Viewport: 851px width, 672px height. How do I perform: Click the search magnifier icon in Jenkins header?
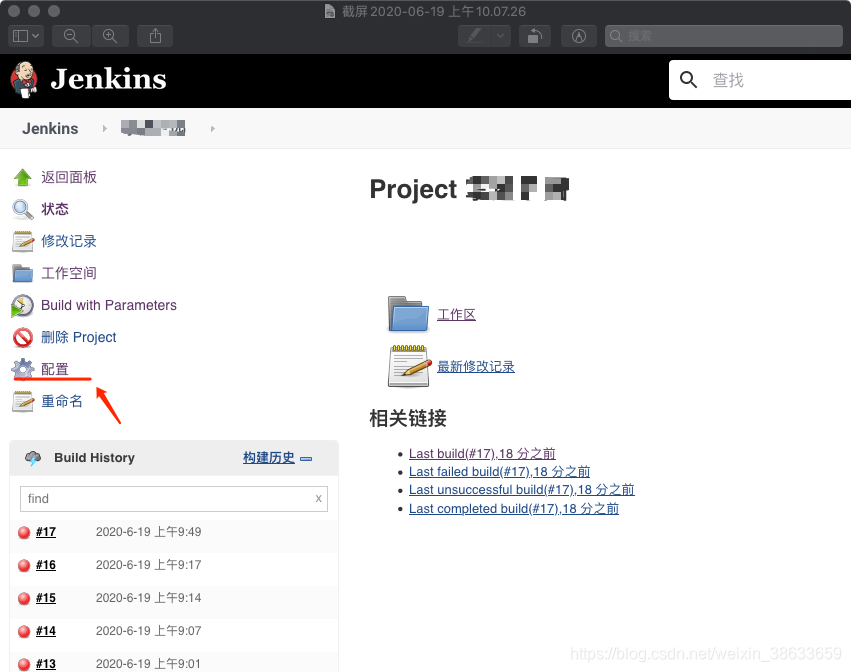[689, 80]
